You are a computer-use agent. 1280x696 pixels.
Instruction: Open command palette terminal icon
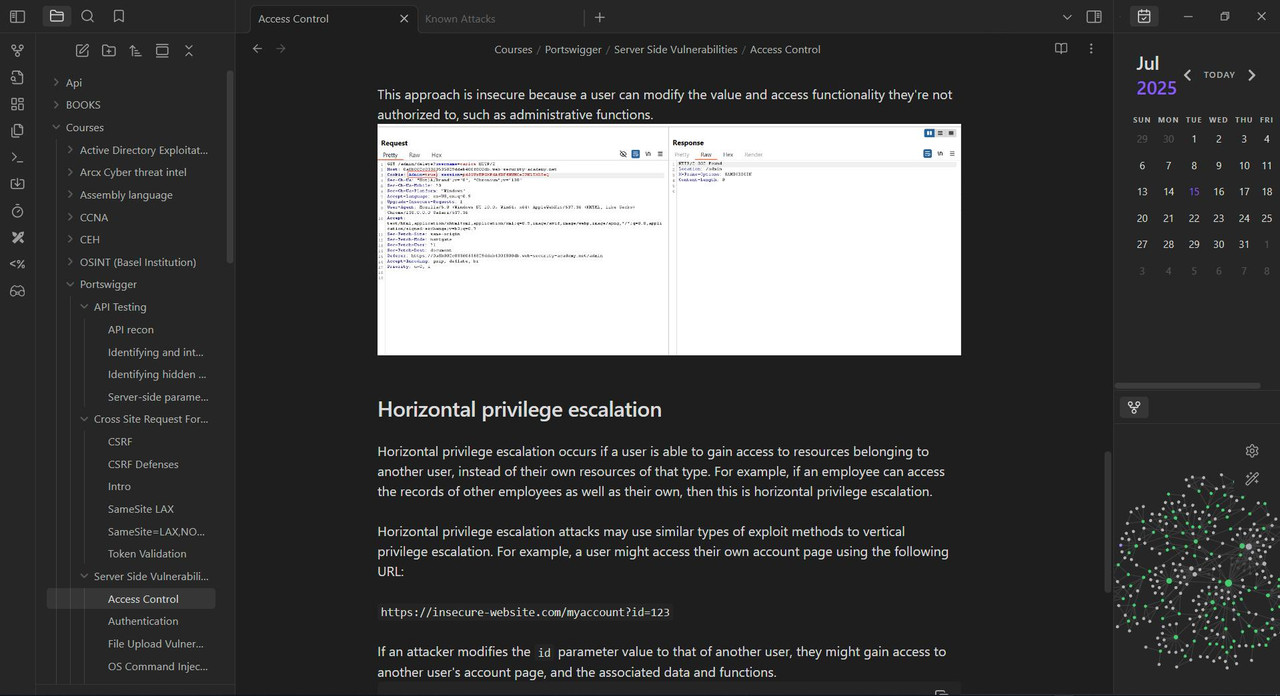(17, 157)
